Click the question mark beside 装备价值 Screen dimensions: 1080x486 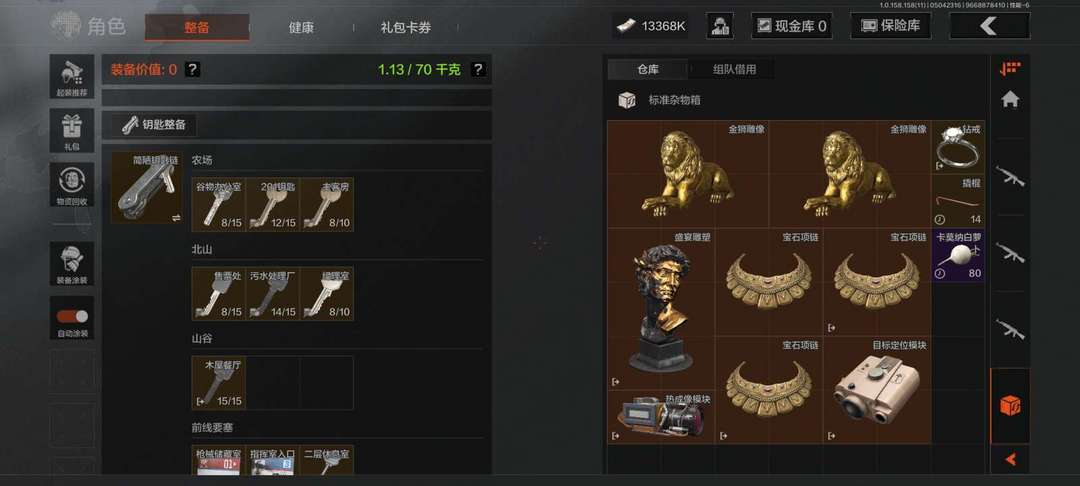194,70
